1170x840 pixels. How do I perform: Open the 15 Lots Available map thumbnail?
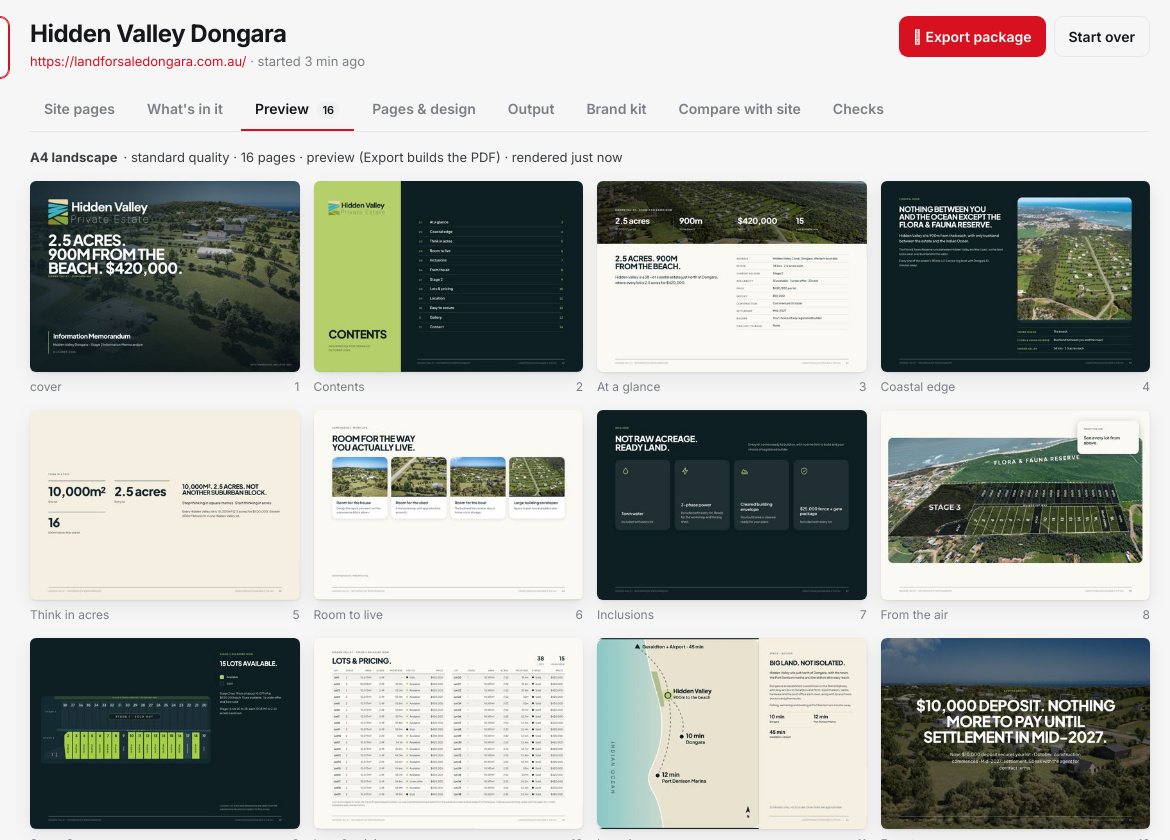(x=165, y=733)
